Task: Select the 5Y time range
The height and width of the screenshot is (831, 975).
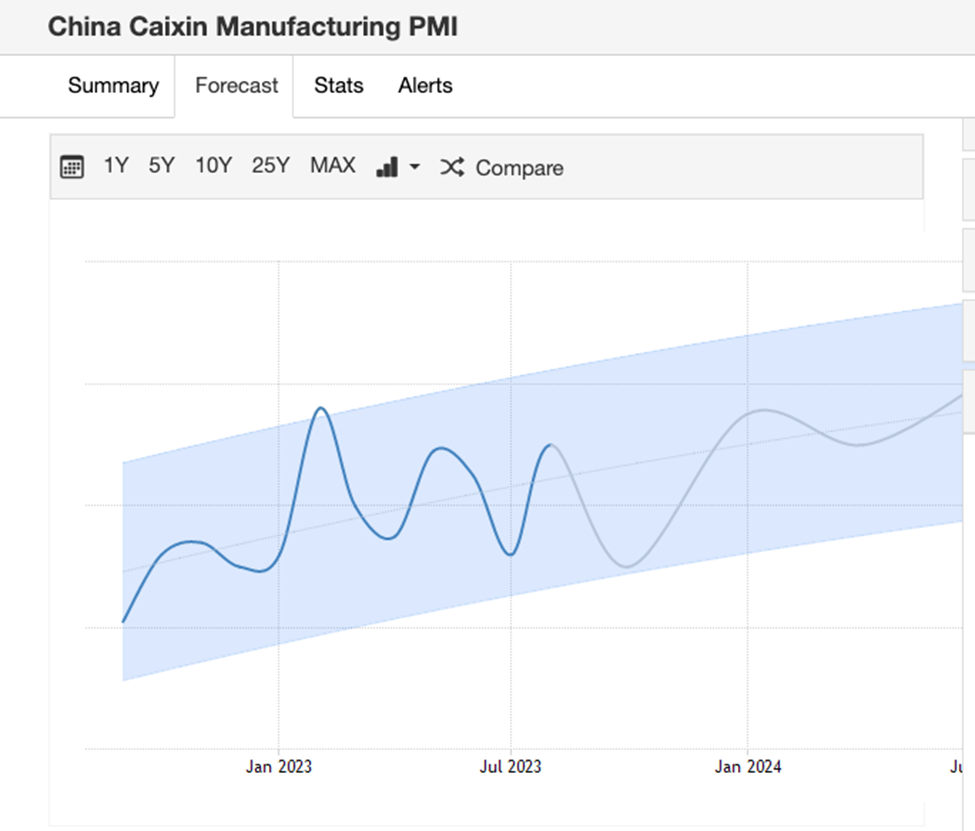Action: [161, 166]
